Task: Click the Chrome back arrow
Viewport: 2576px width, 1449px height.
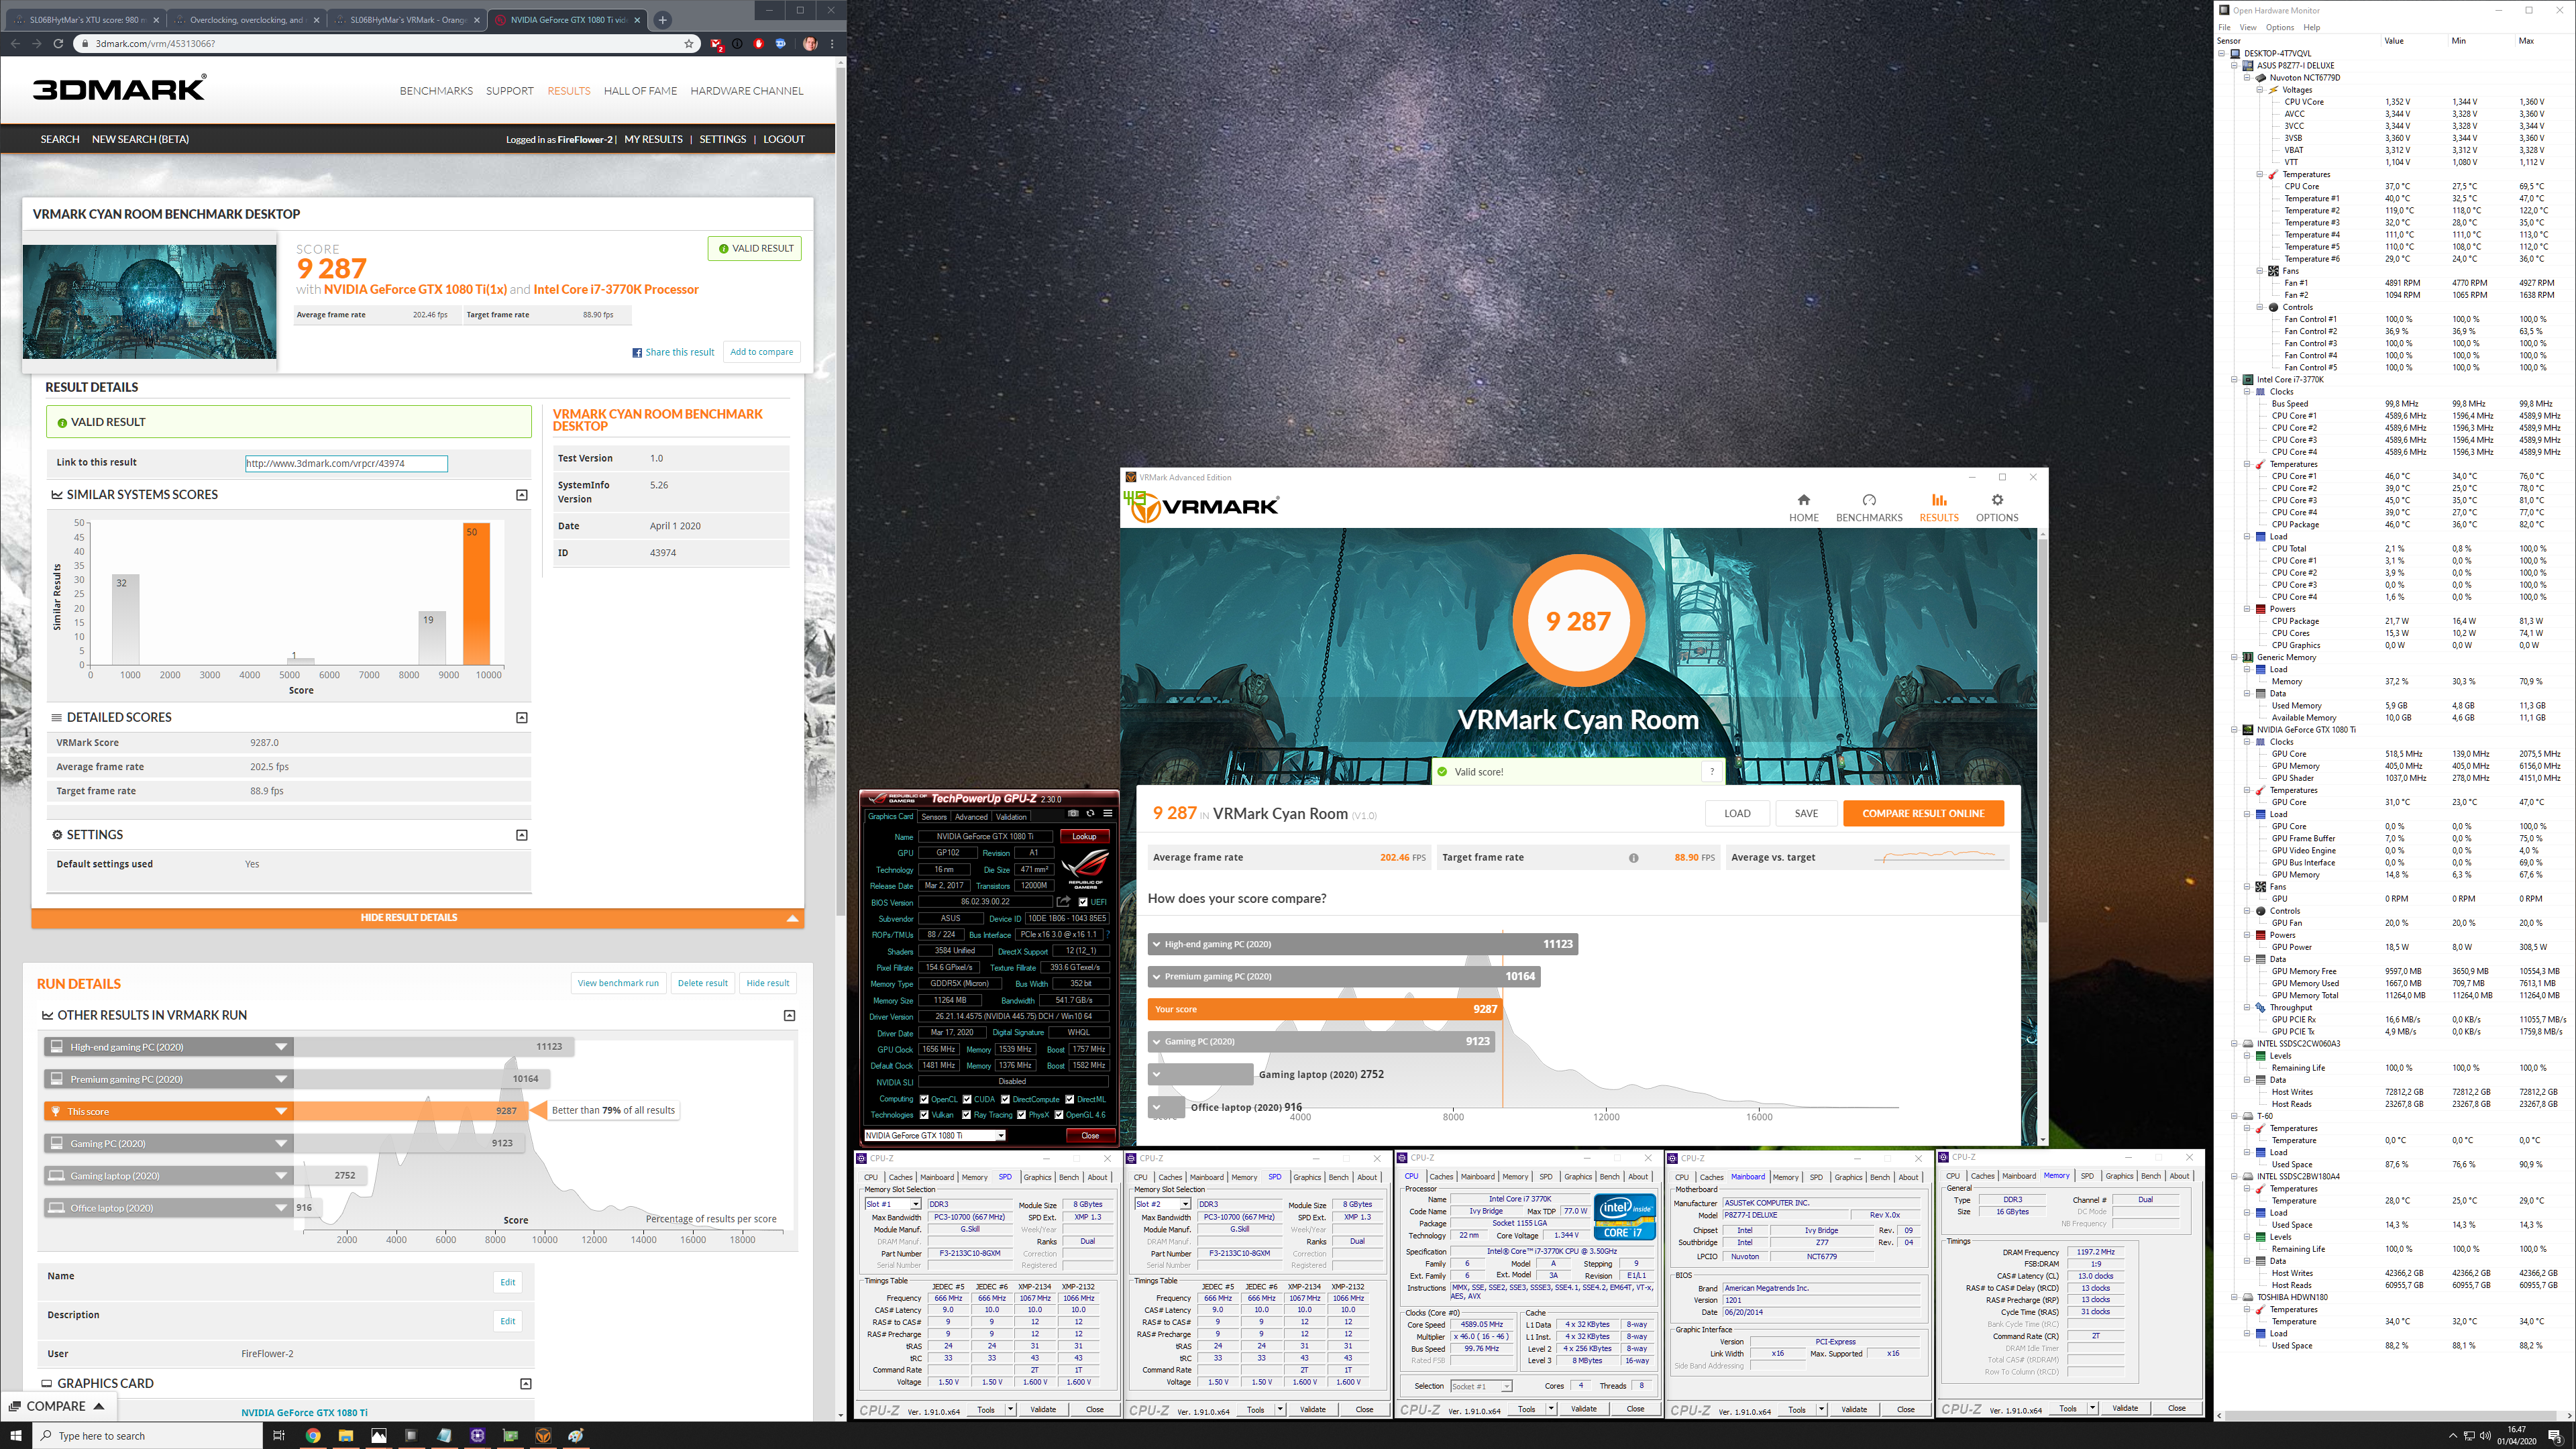Action: pos(15,43)
